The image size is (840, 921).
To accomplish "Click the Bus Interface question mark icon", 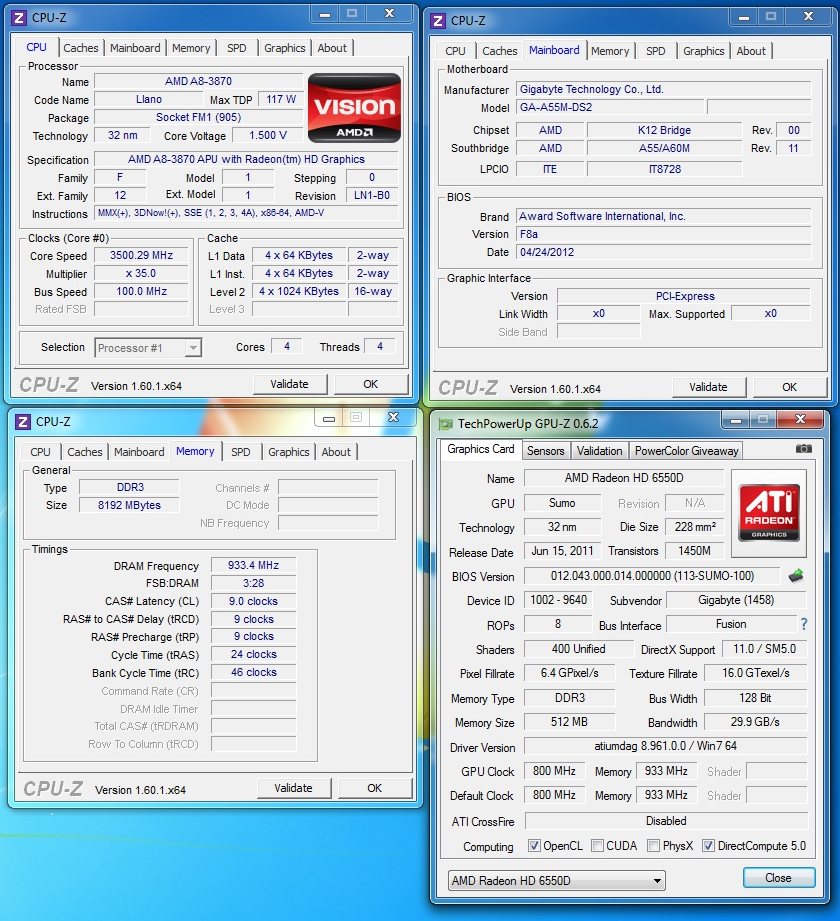I will (803, 624).
